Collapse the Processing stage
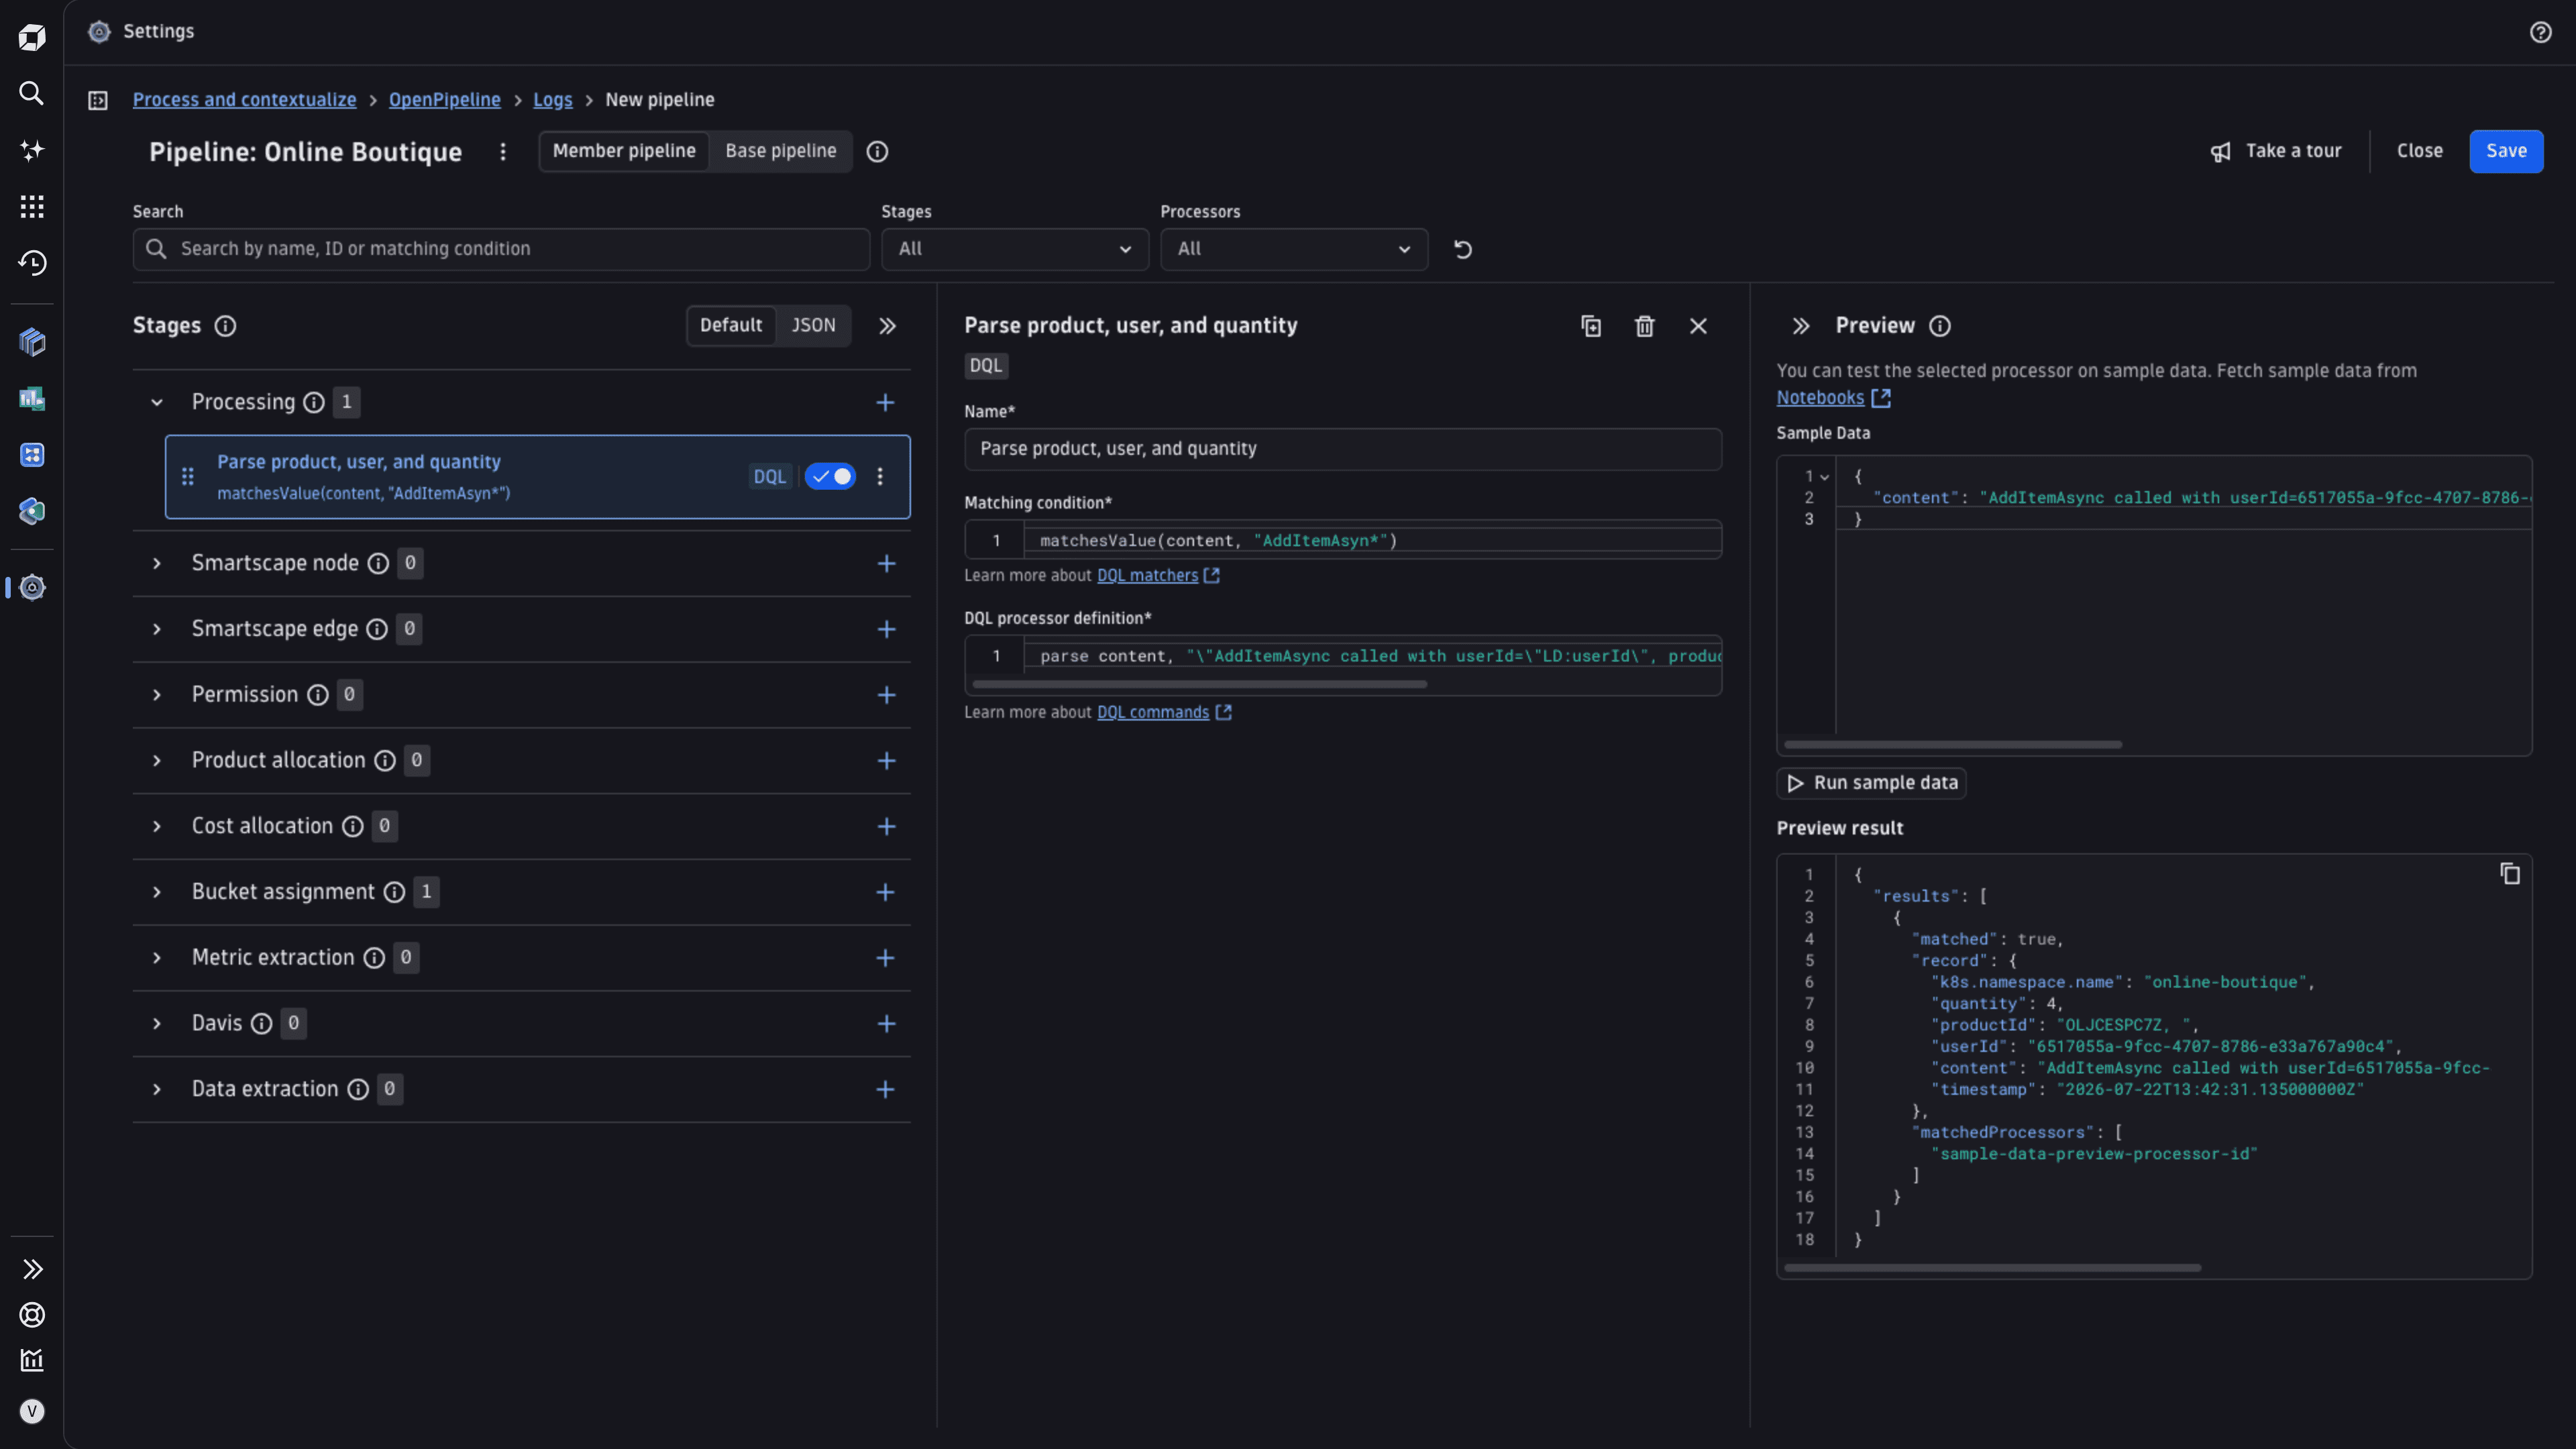 157,402
